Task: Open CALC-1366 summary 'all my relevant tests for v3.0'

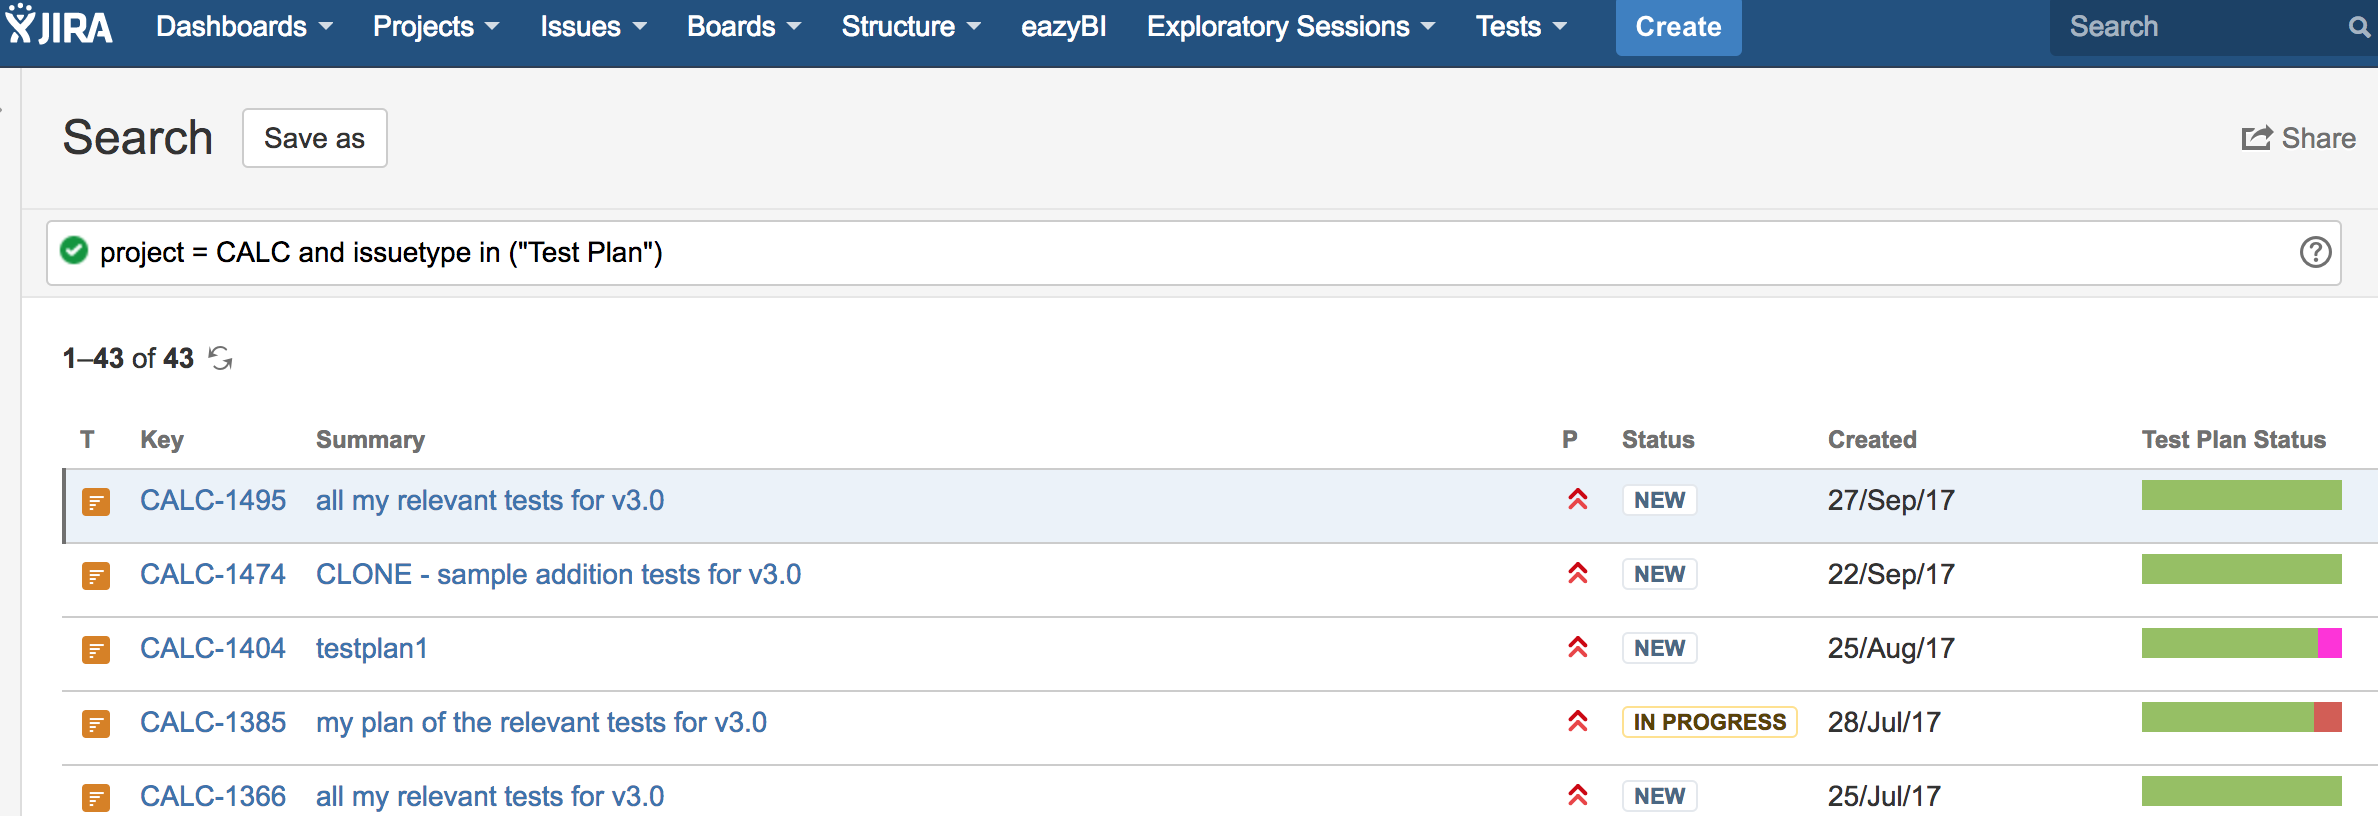Action: click(490, 796)
